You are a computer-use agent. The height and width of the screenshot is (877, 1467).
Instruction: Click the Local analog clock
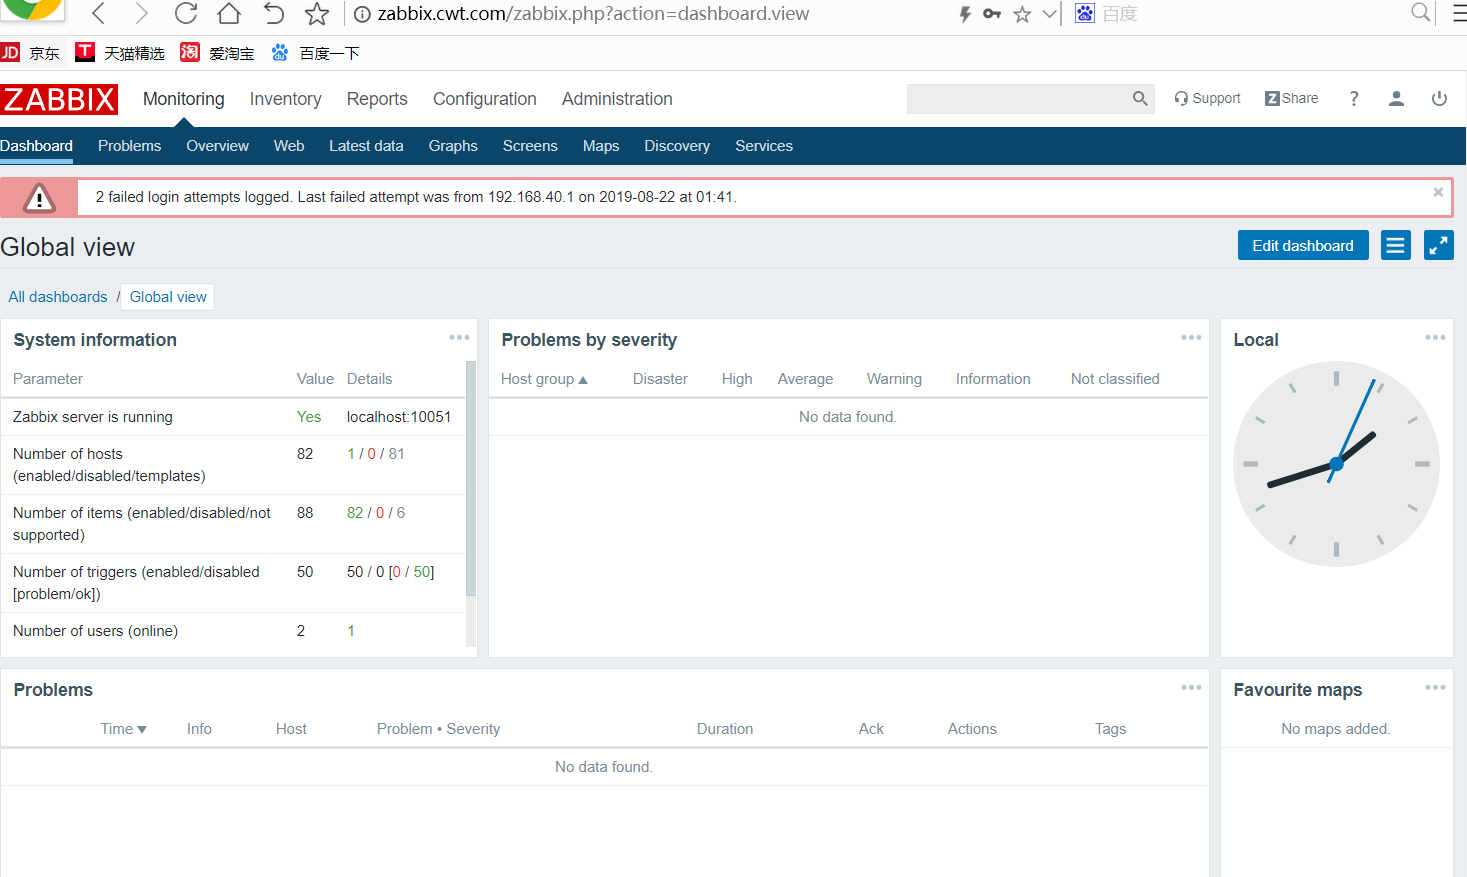tap(1336, 464)
